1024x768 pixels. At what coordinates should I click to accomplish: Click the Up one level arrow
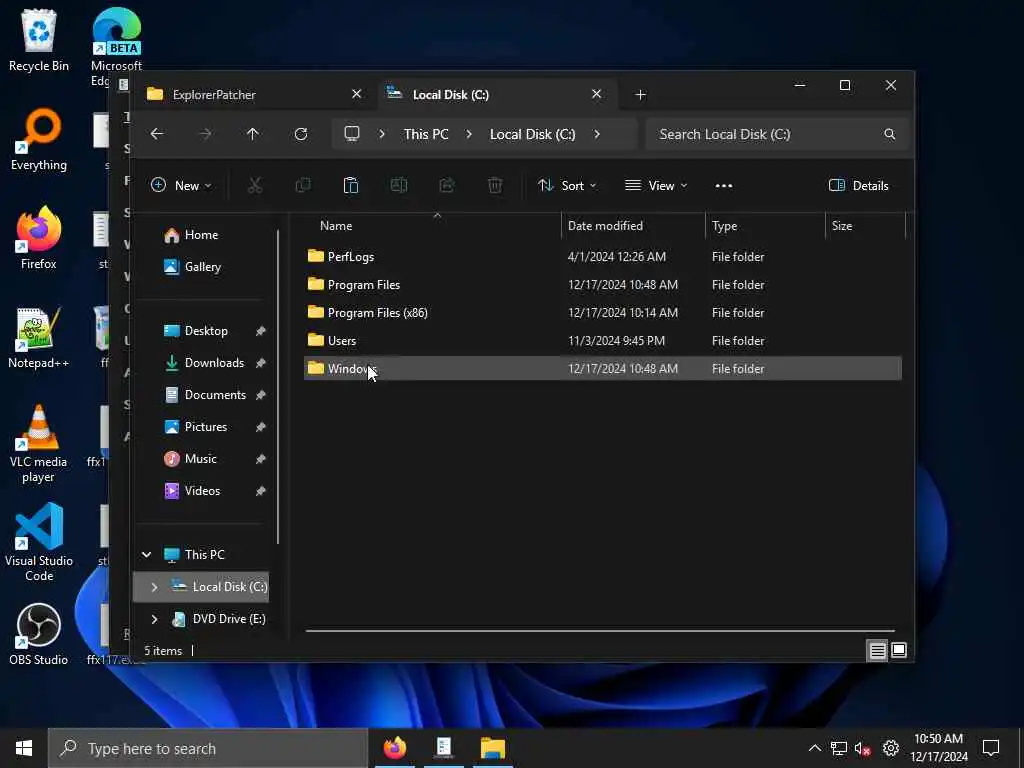[x=253, y=134]
